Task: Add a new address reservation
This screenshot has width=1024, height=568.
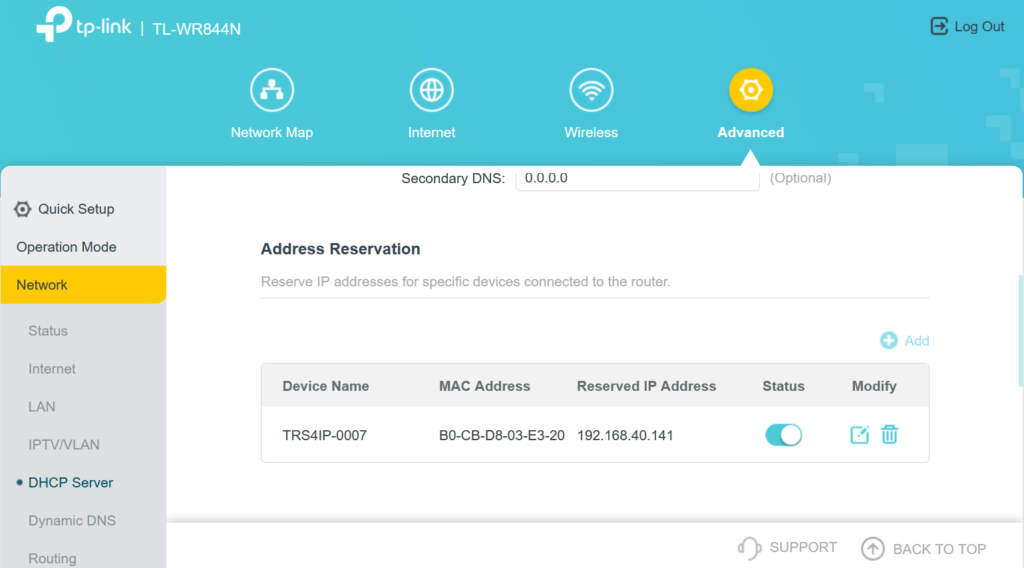Action: tap(904, 341)
